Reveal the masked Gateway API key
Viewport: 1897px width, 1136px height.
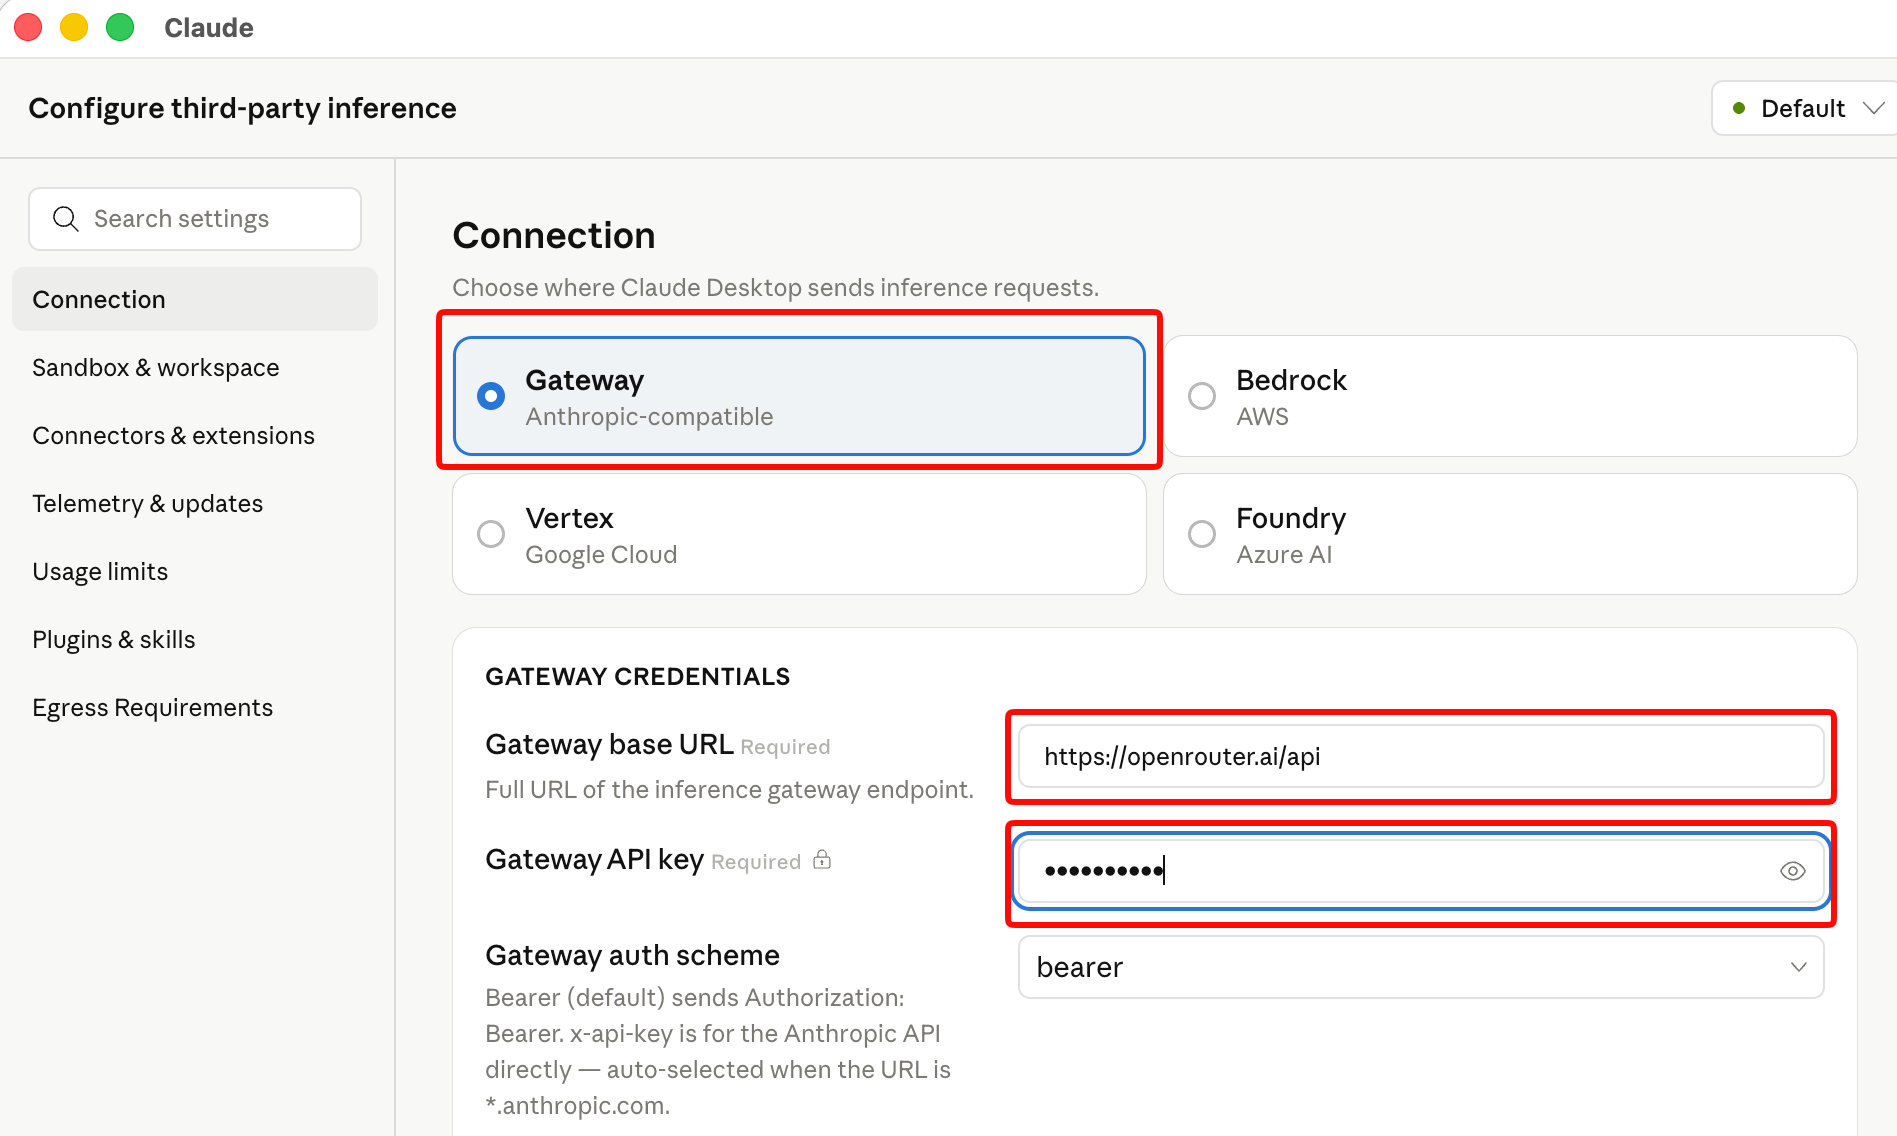pos(1793,871)
